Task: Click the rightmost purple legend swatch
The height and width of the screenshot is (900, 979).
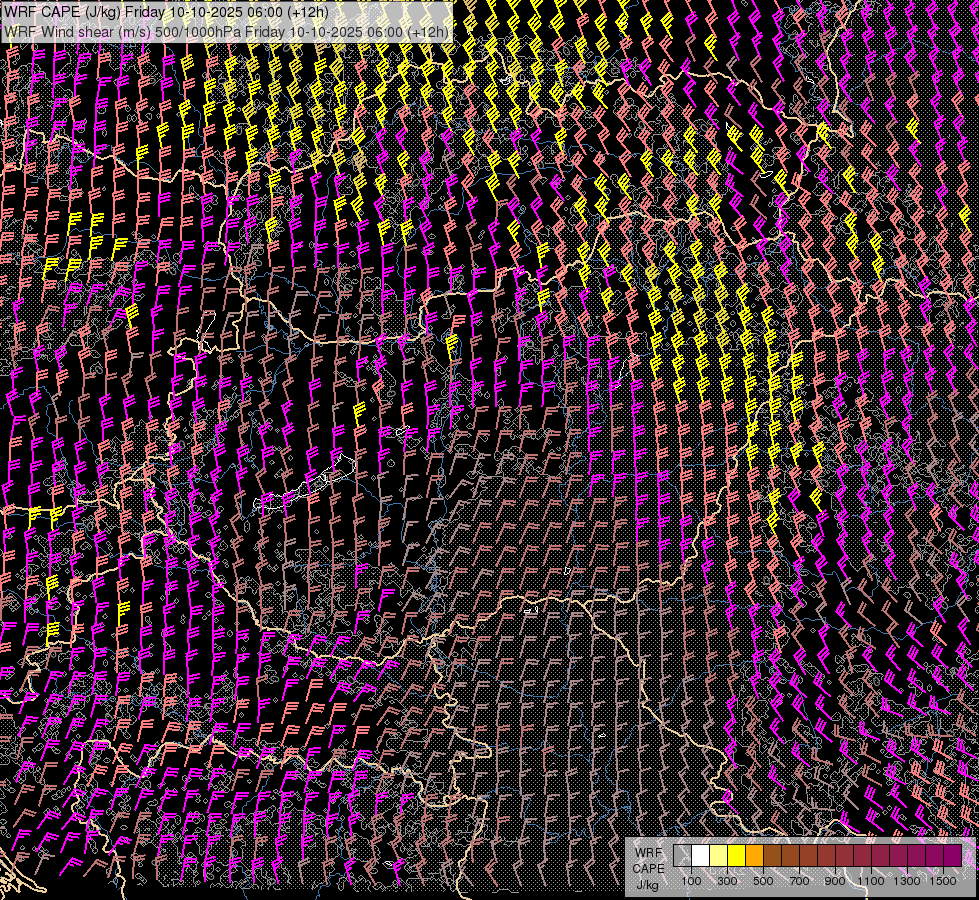Action: 952,856
